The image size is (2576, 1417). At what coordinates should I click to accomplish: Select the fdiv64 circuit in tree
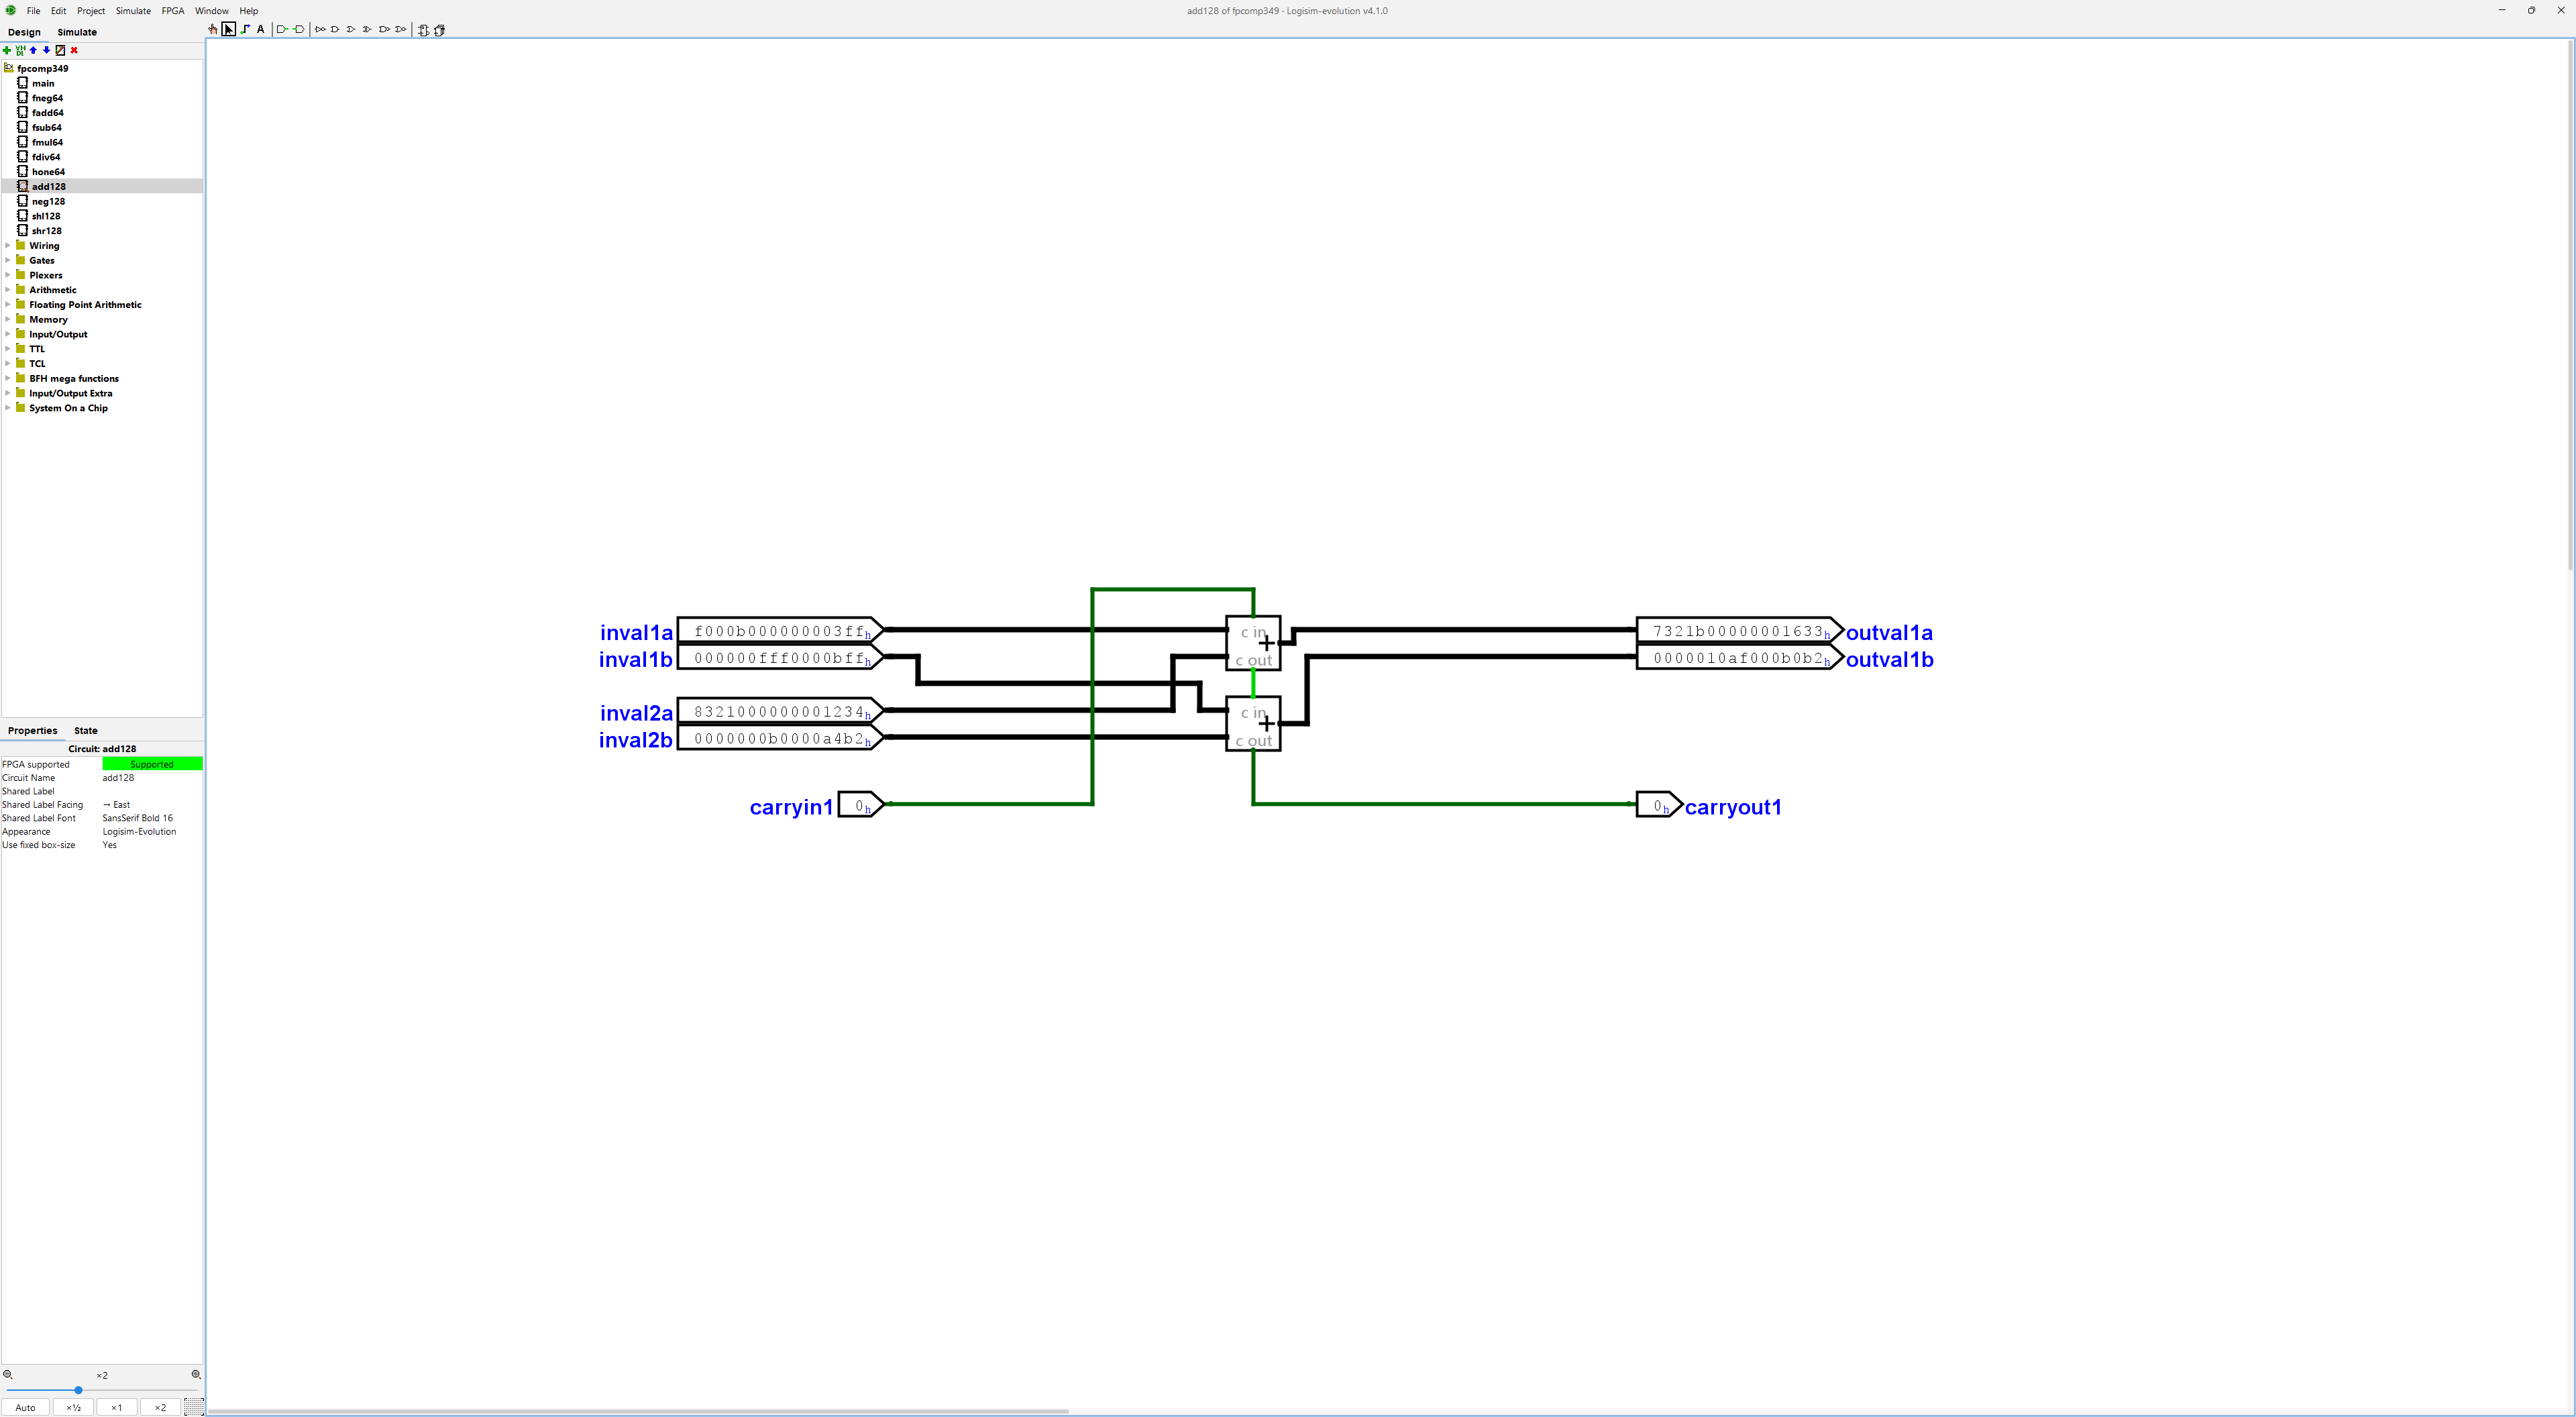click(46, 157)
